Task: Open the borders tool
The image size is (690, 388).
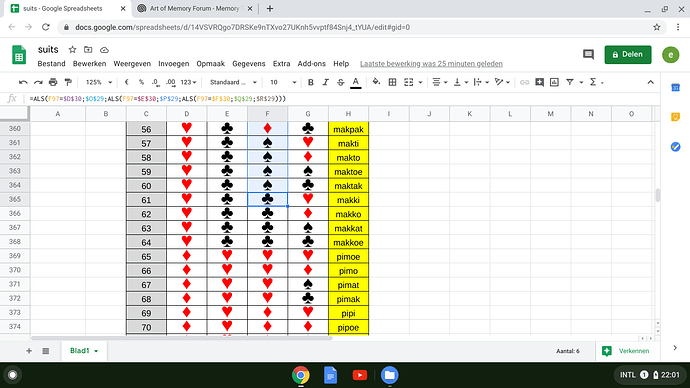Action: tap(392, 82)
